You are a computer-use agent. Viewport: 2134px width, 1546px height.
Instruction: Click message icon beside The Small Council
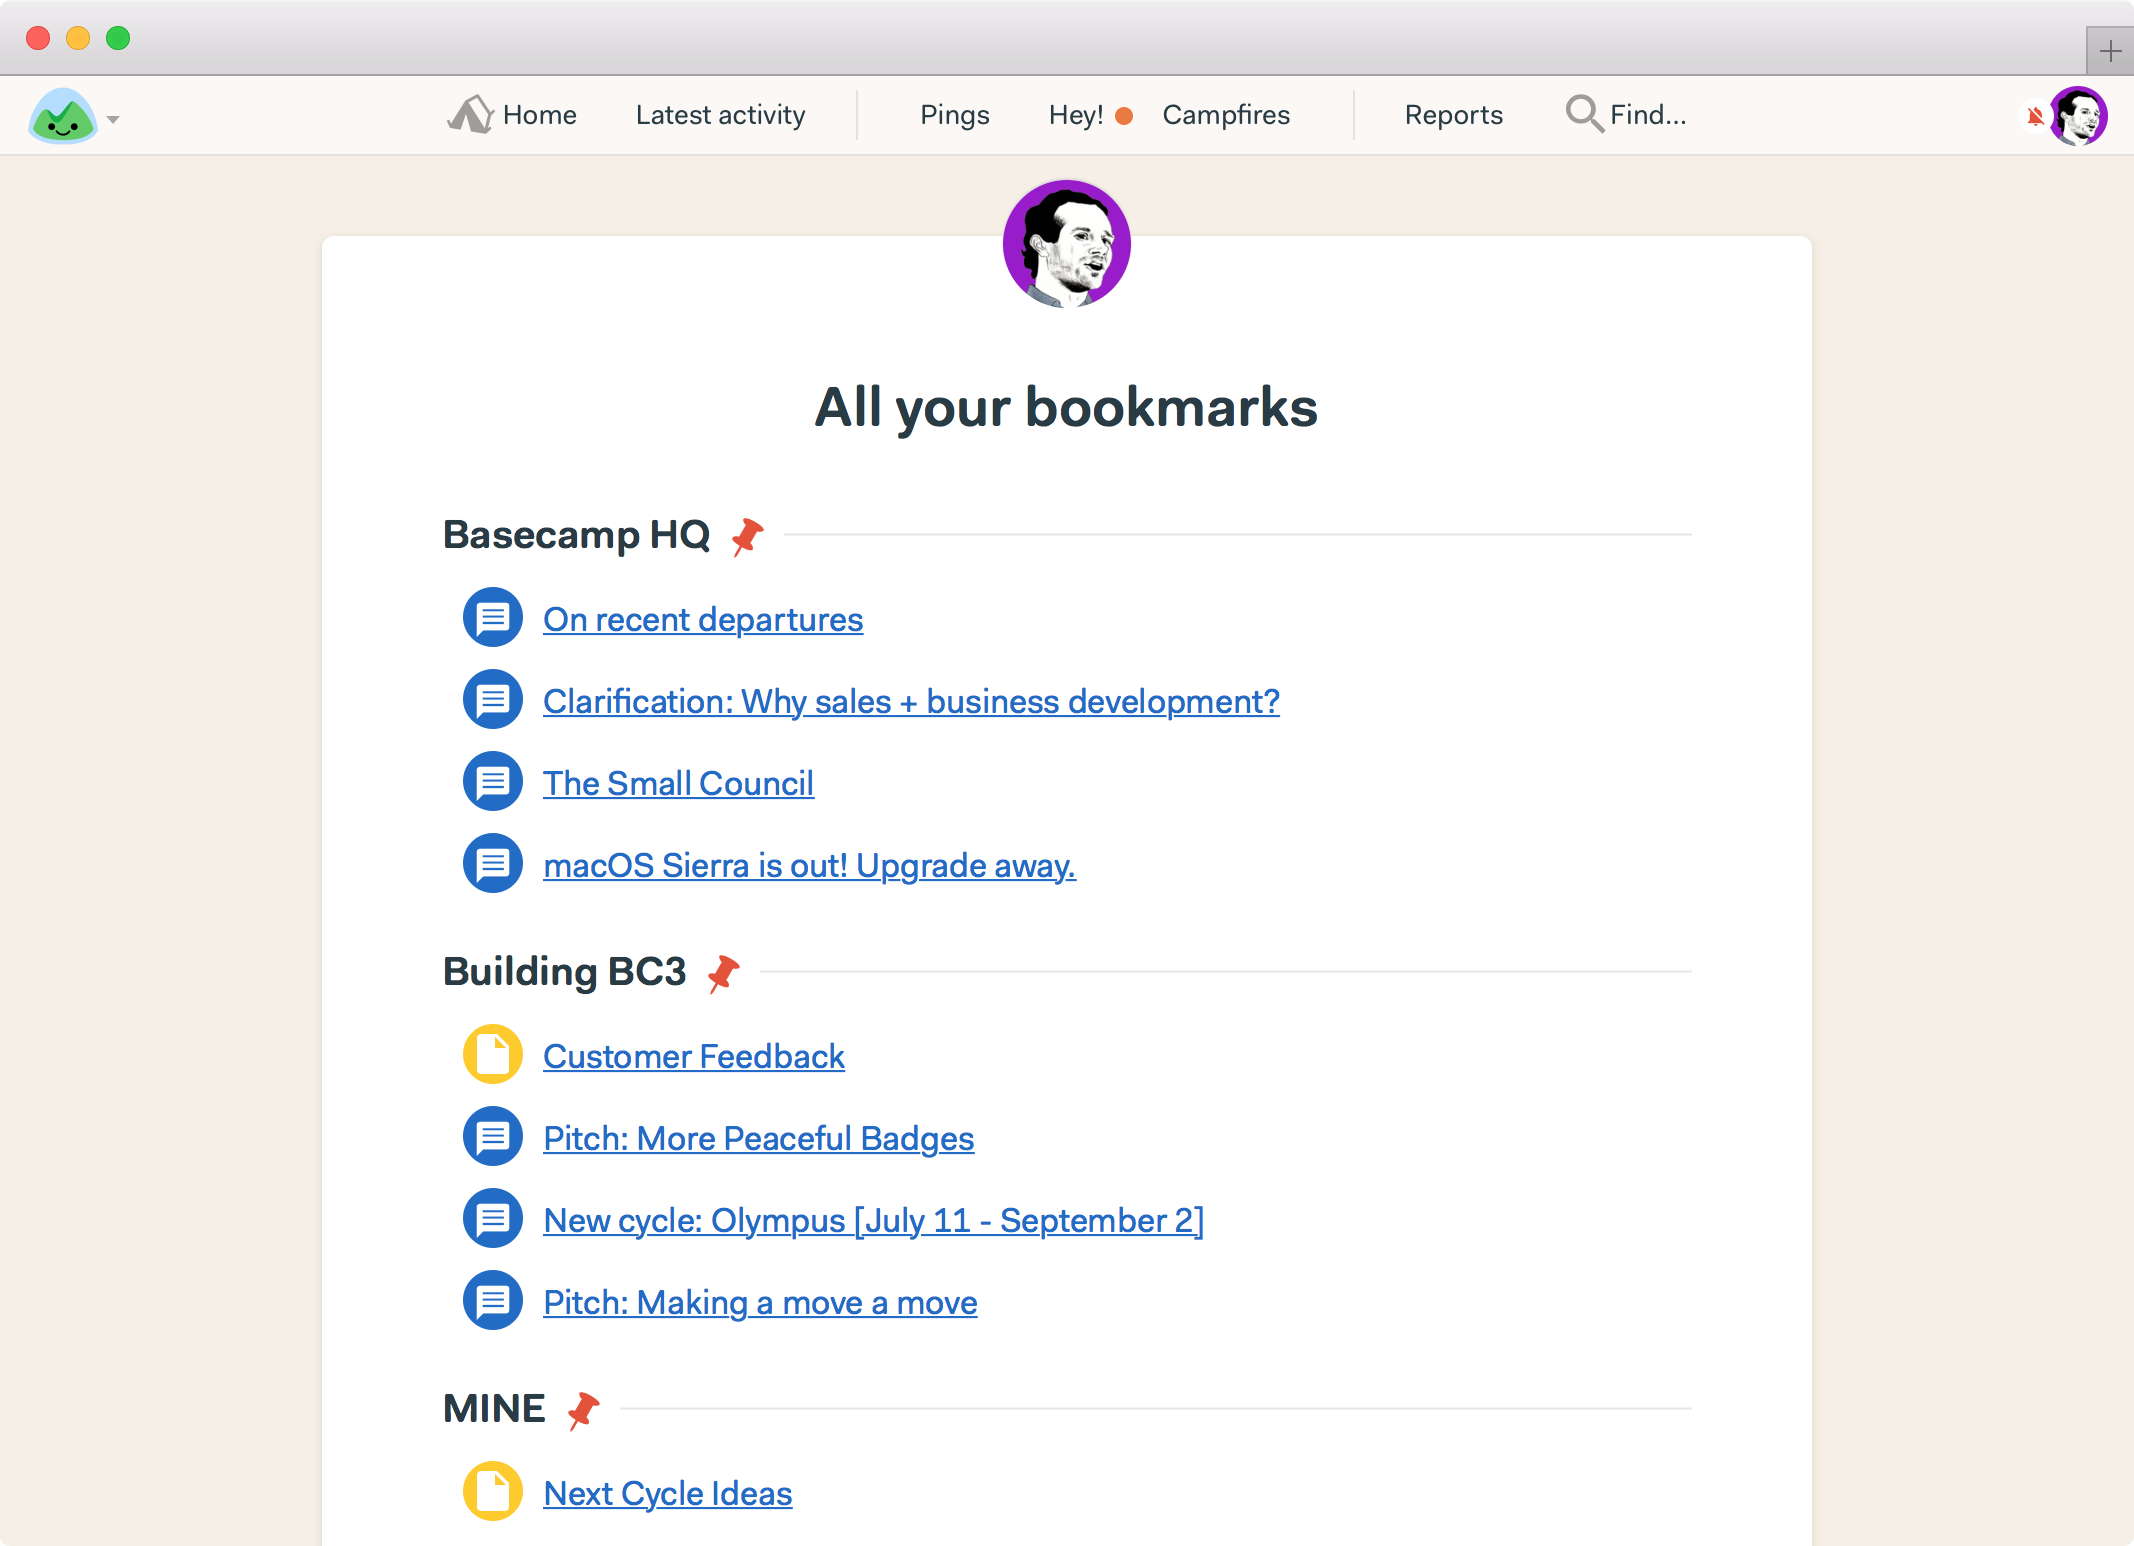[493, 782]
